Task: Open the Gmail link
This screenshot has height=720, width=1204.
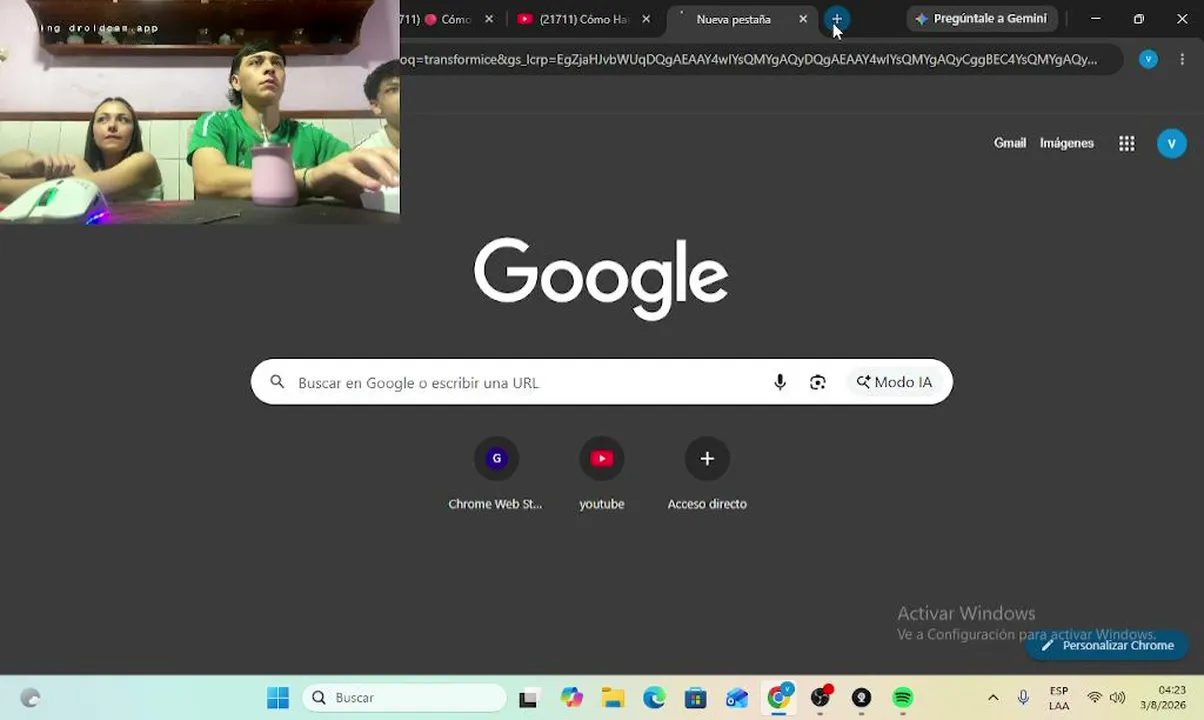Action: [x=1010, y=143]
